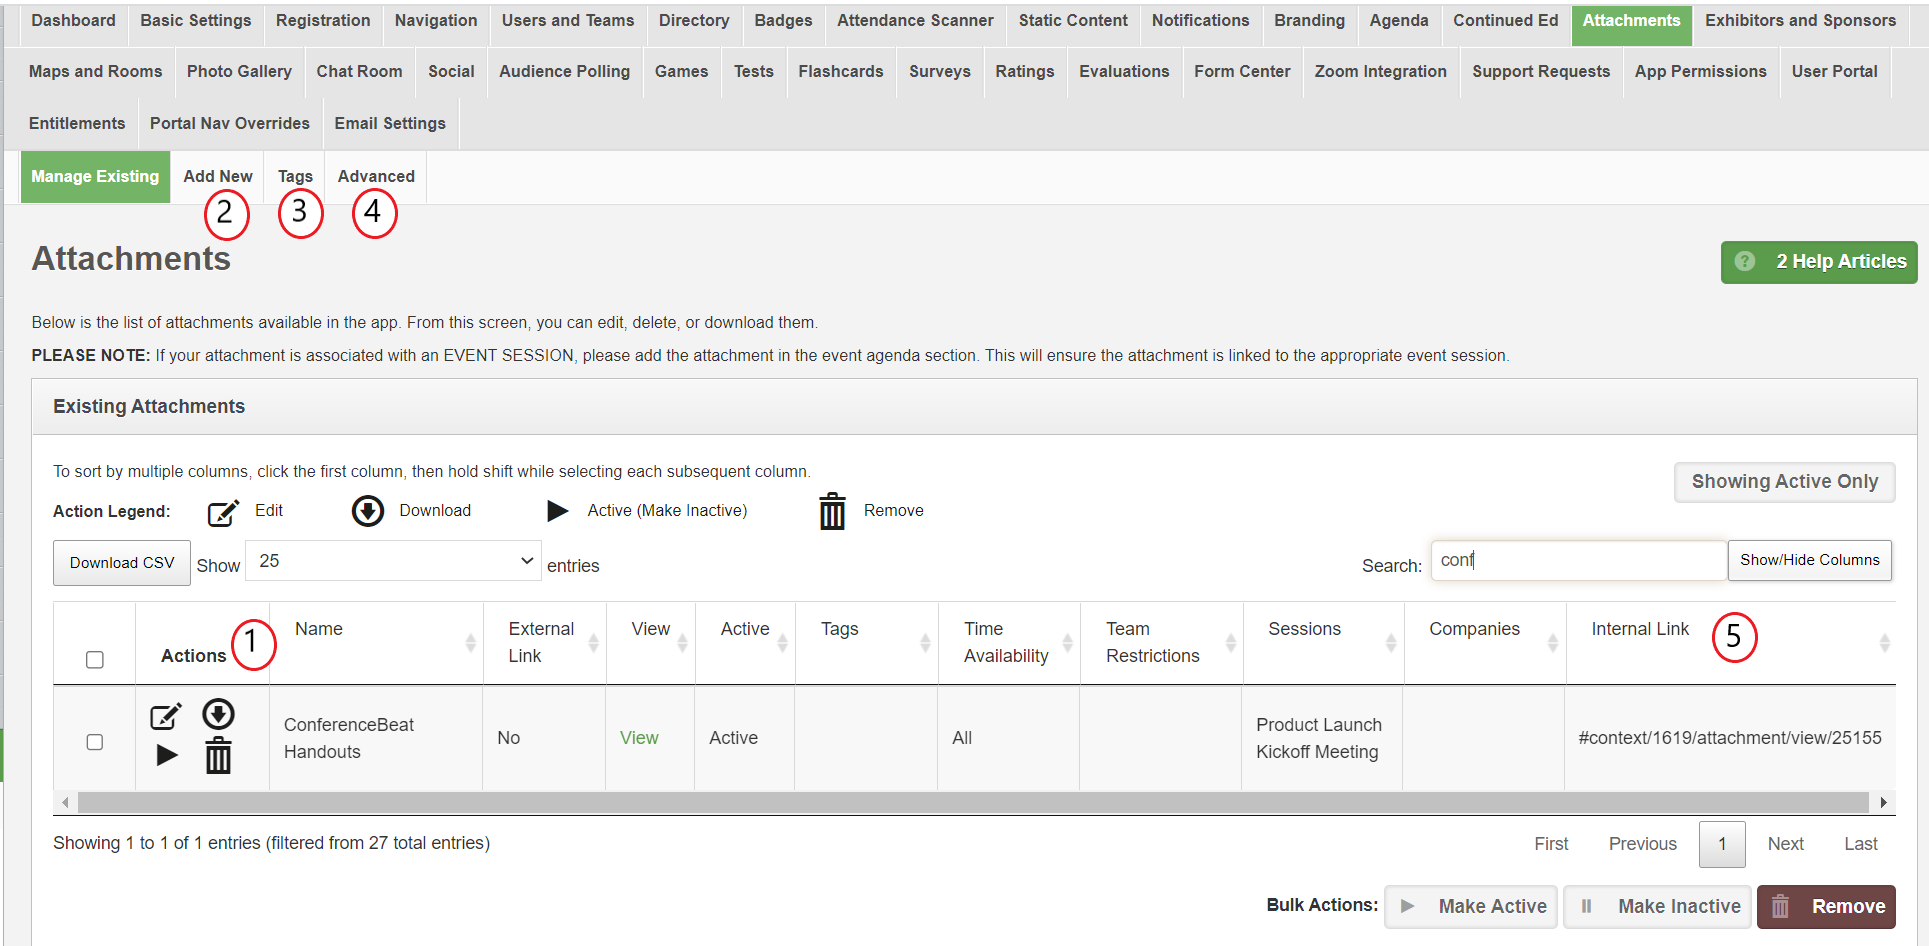Switch to the Add New tab
Image resolution: width=1929 pixels, height=946 pixels.
point(217,176)
